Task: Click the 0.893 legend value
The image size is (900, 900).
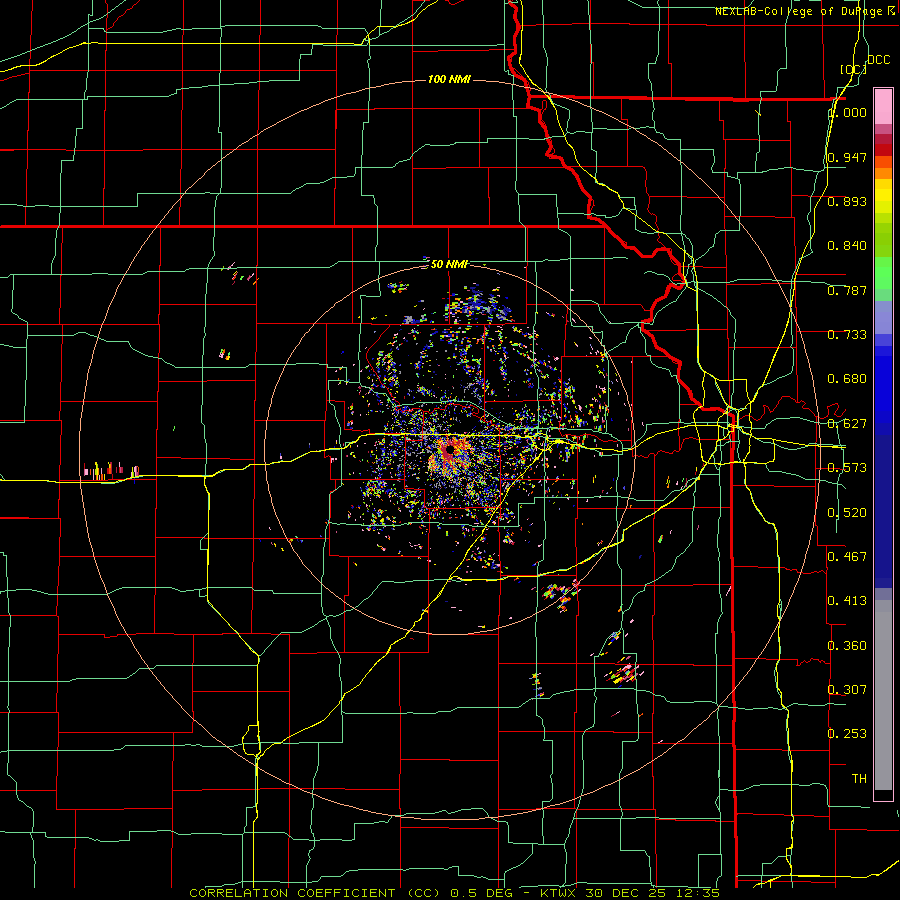Action: click(847, 201)
